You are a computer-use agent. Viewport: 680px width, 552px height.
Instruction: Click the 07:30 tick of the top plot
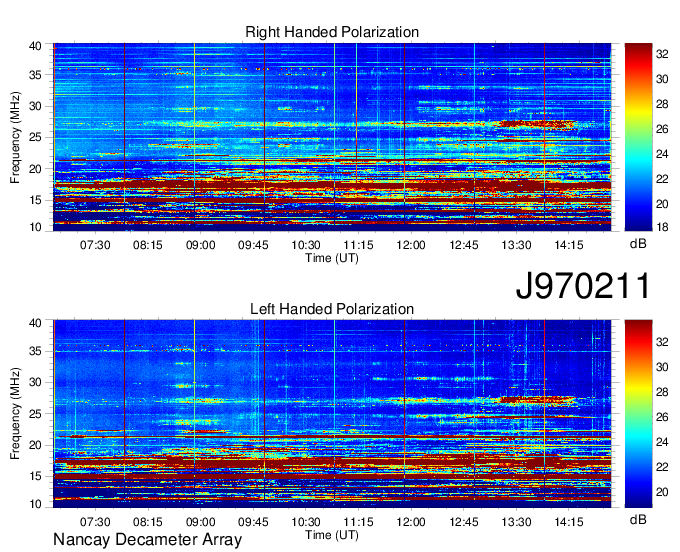click(x=95, y=245)
